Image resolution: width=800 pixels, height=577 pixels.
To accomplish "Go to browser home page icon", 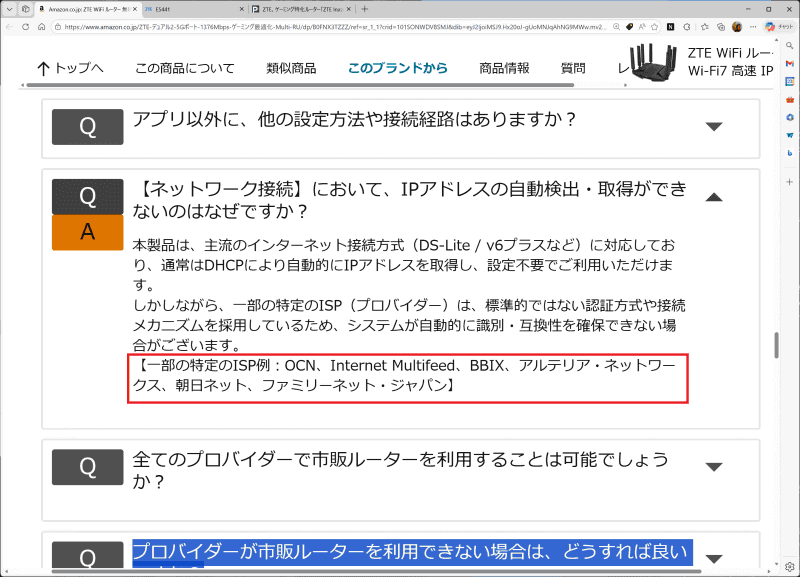I will 41,27.
